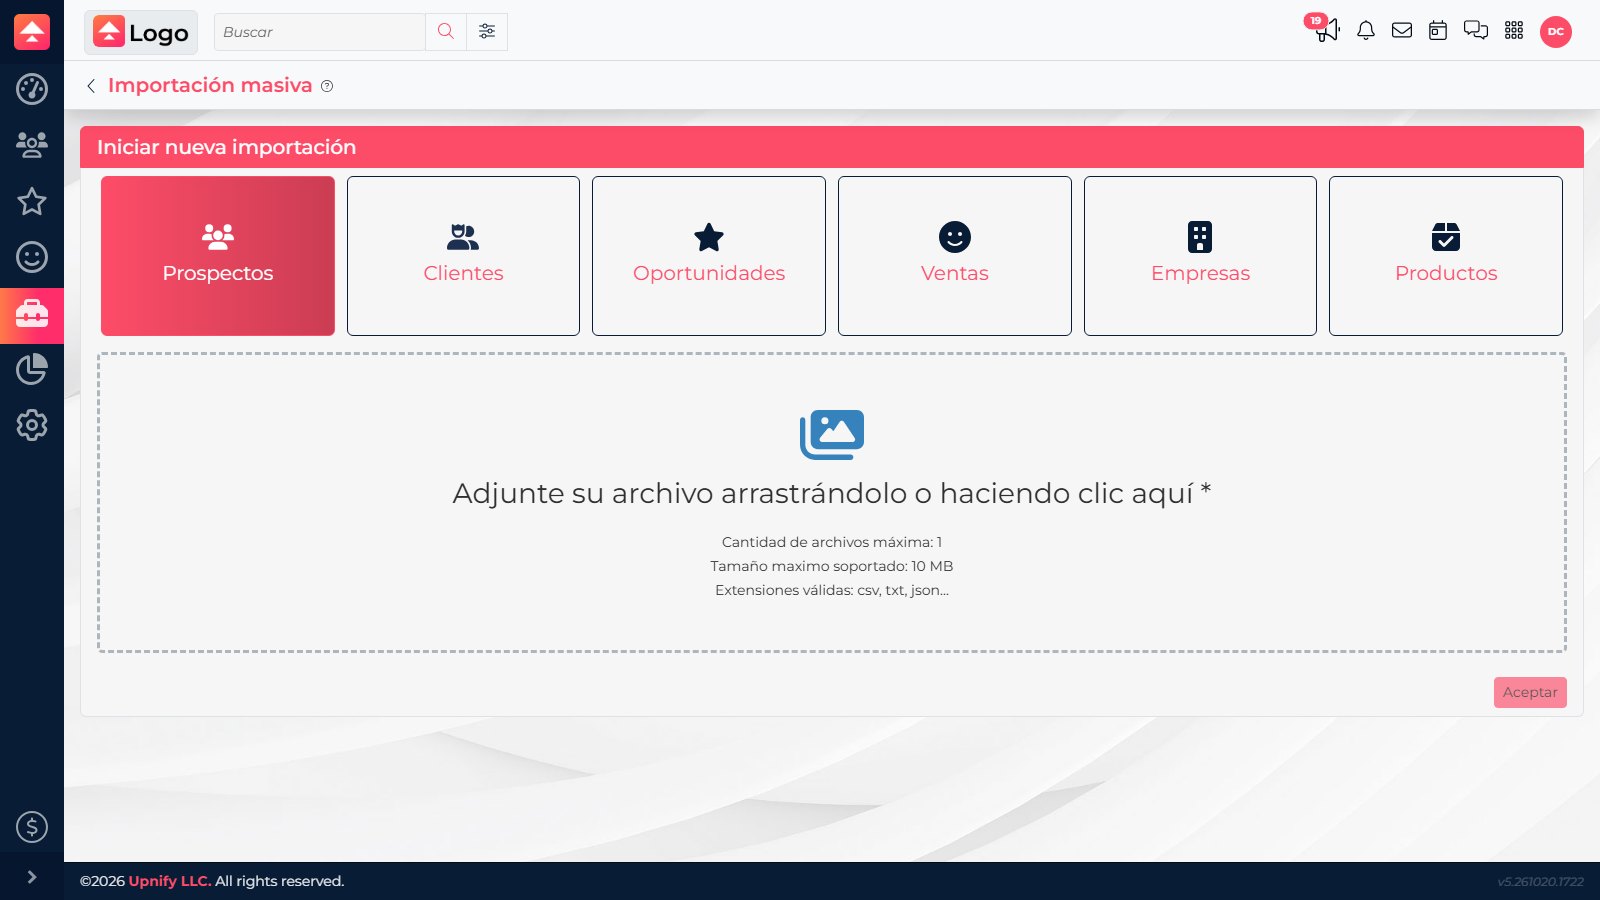Expand the sidebar with bottom chevron arrow
This screenshot has height=900, width=1600.
32,877
